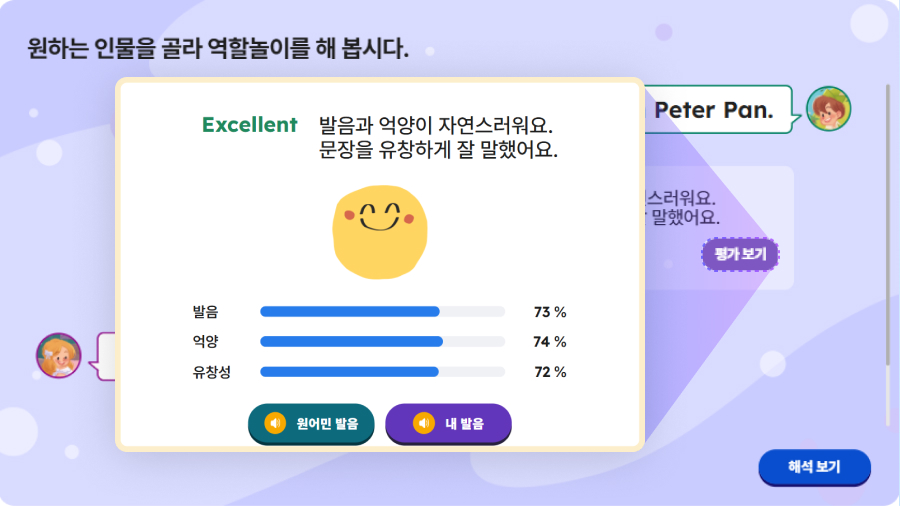Click the Peter Pan character avatar

click(828, 108)
